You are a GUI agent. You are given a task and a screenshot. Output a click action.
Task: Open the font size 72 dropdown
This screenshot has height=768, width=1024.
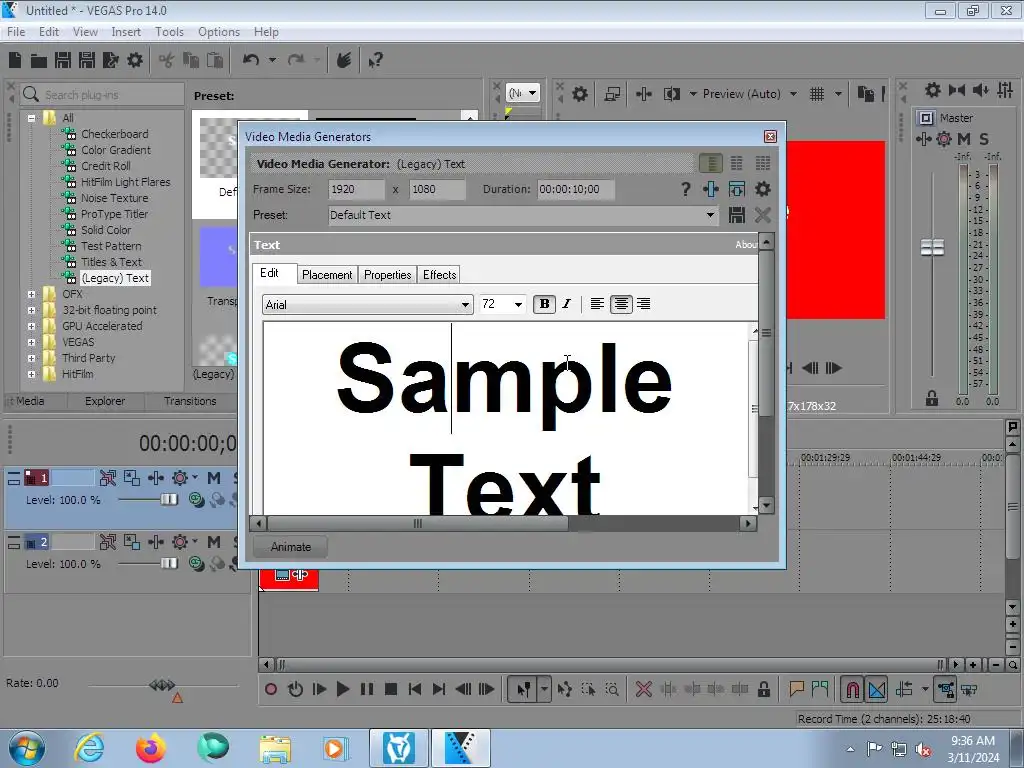click(518, 304)
